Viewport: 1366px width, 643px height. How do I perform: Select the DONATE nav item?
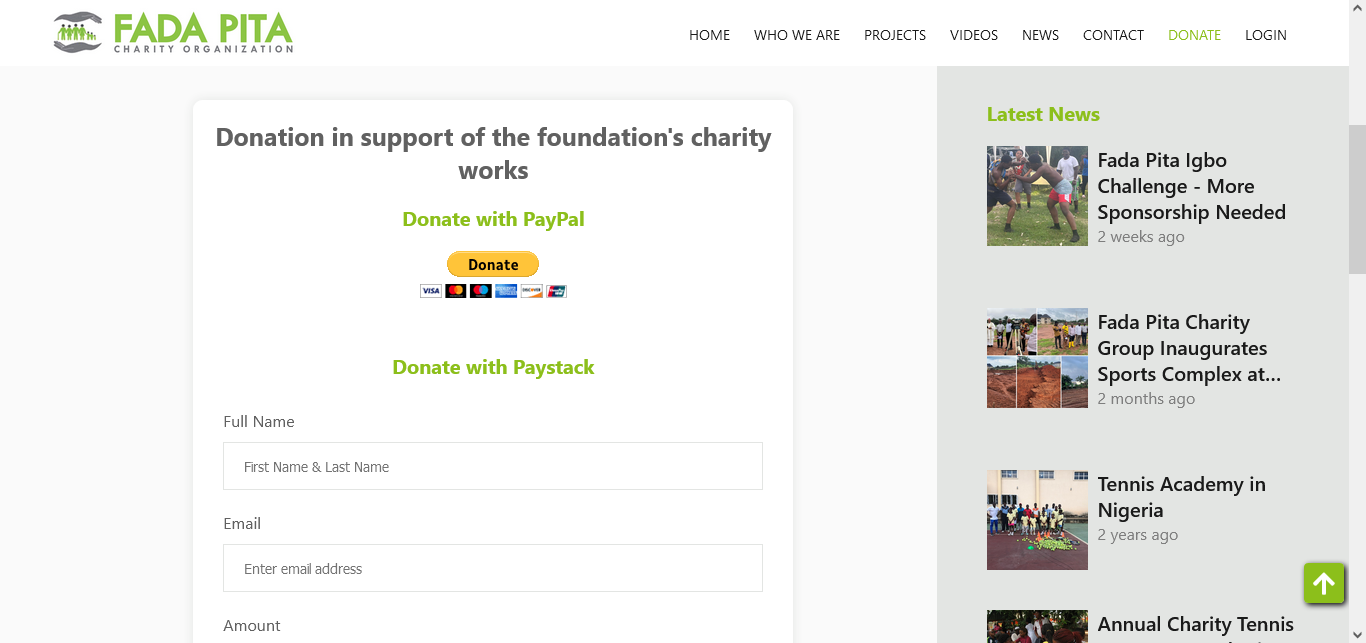point(1194,35)
